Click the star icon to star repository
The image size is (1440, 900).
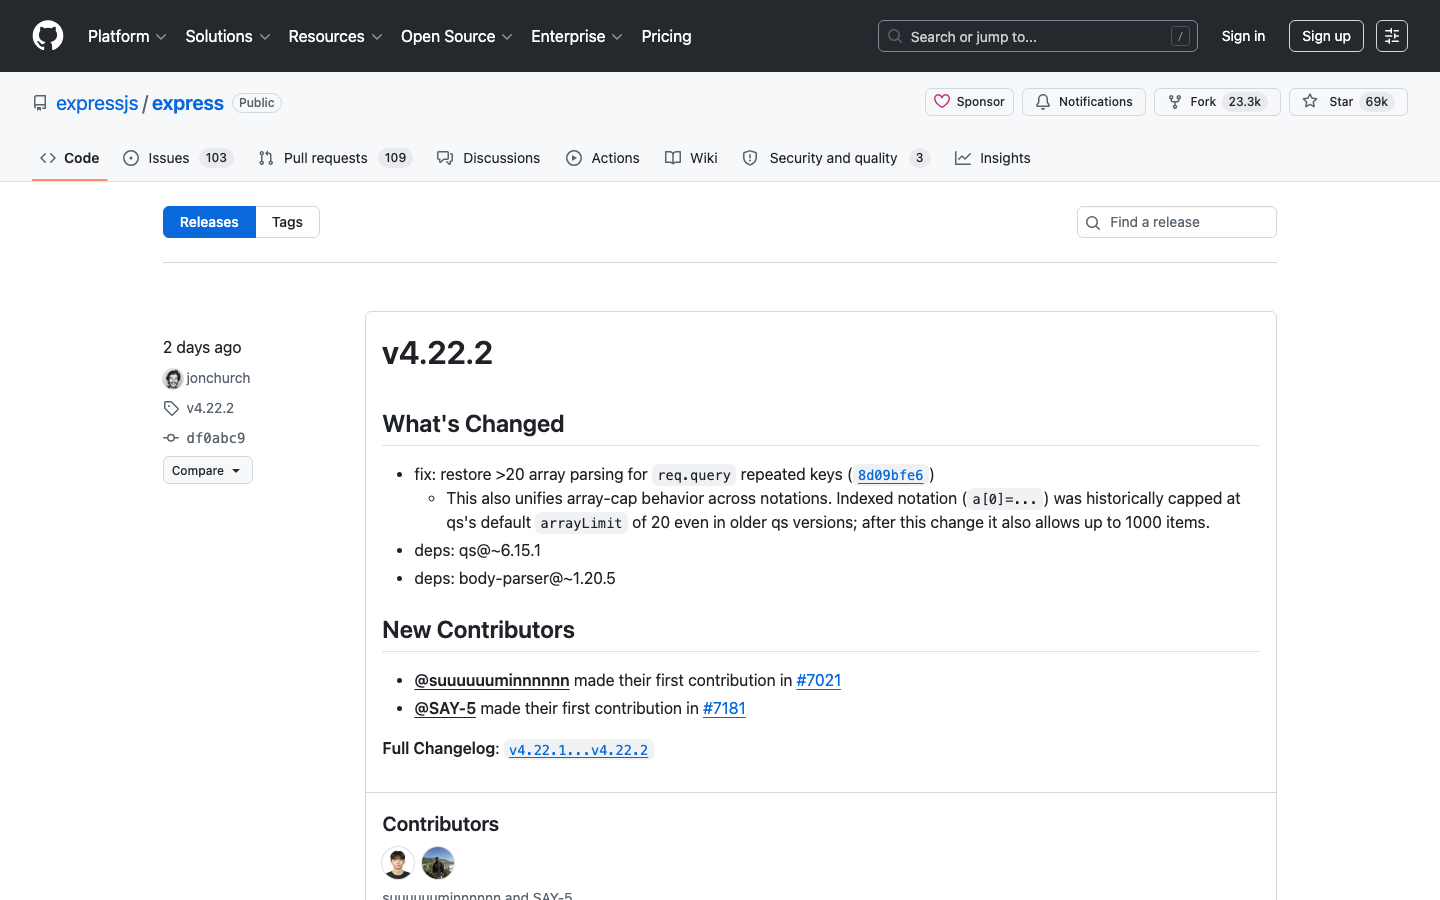click(1310, 102)
